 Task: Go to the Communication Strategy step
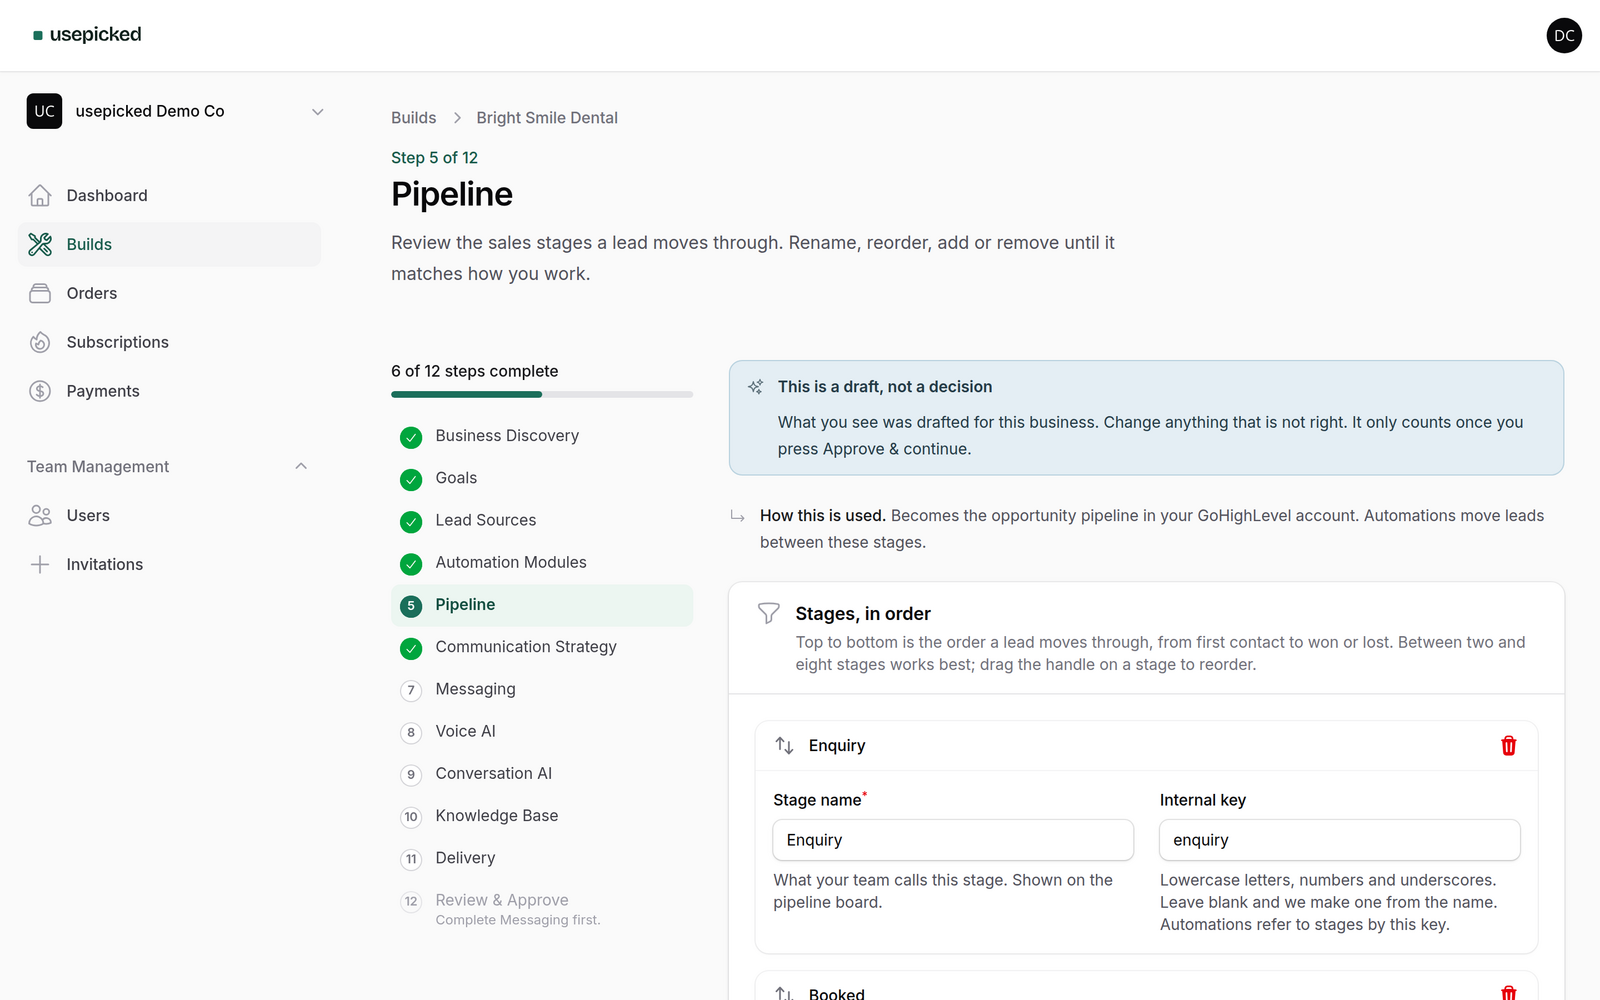coord(542,647)
